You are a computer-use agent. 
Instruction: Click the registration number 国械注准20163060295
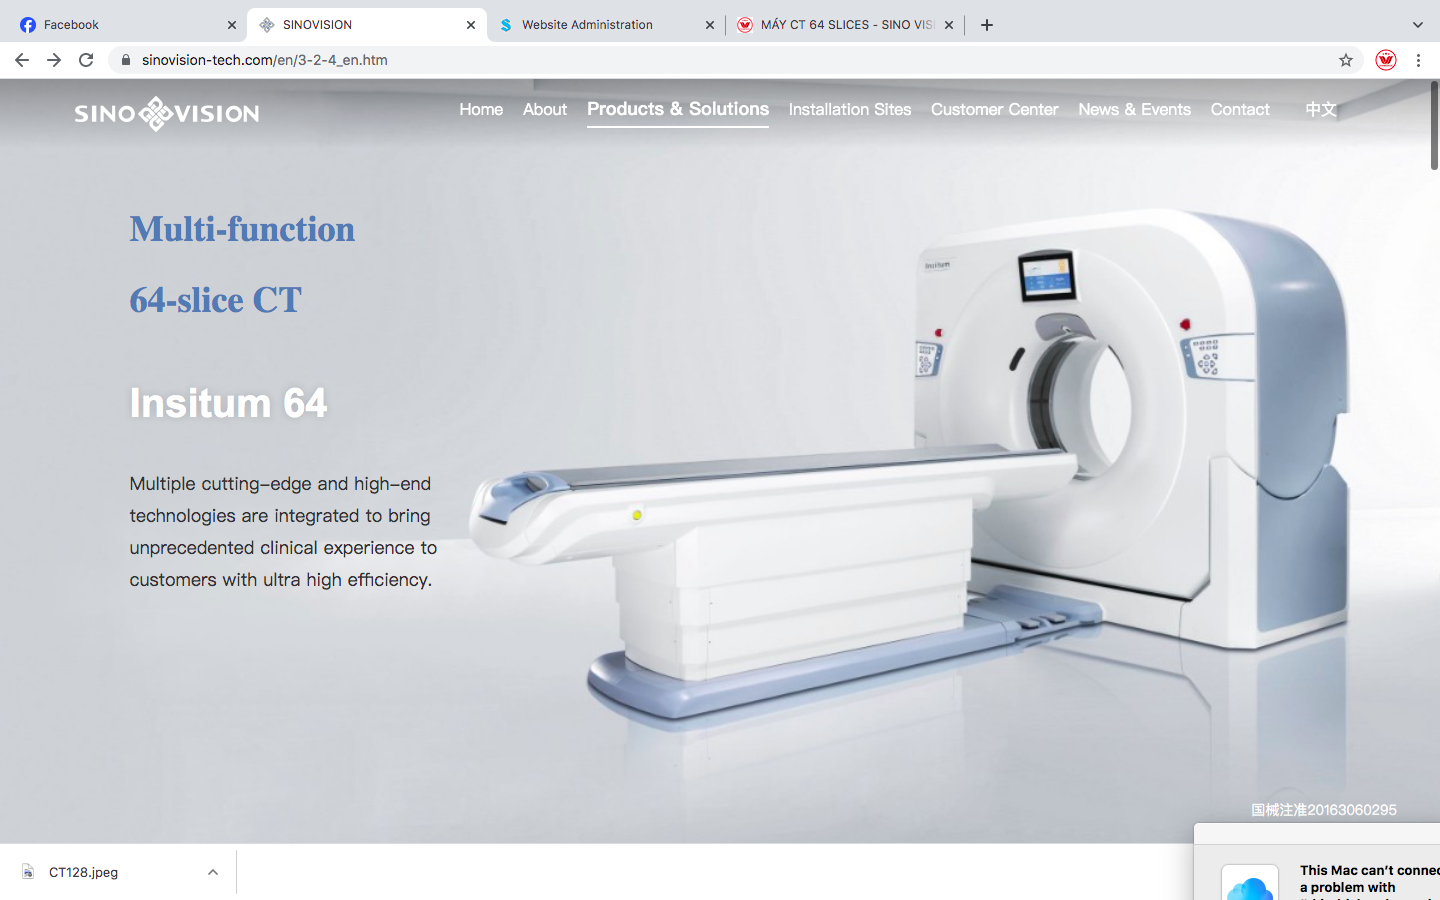[x=1324, y=810]
